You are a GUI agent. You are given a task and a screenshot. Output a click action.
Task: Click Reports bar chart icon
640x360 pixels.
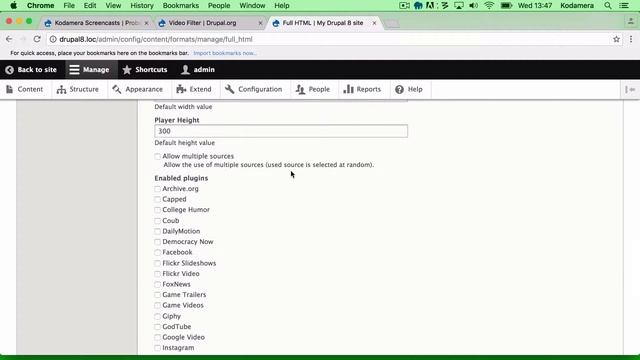pos(348,89)
